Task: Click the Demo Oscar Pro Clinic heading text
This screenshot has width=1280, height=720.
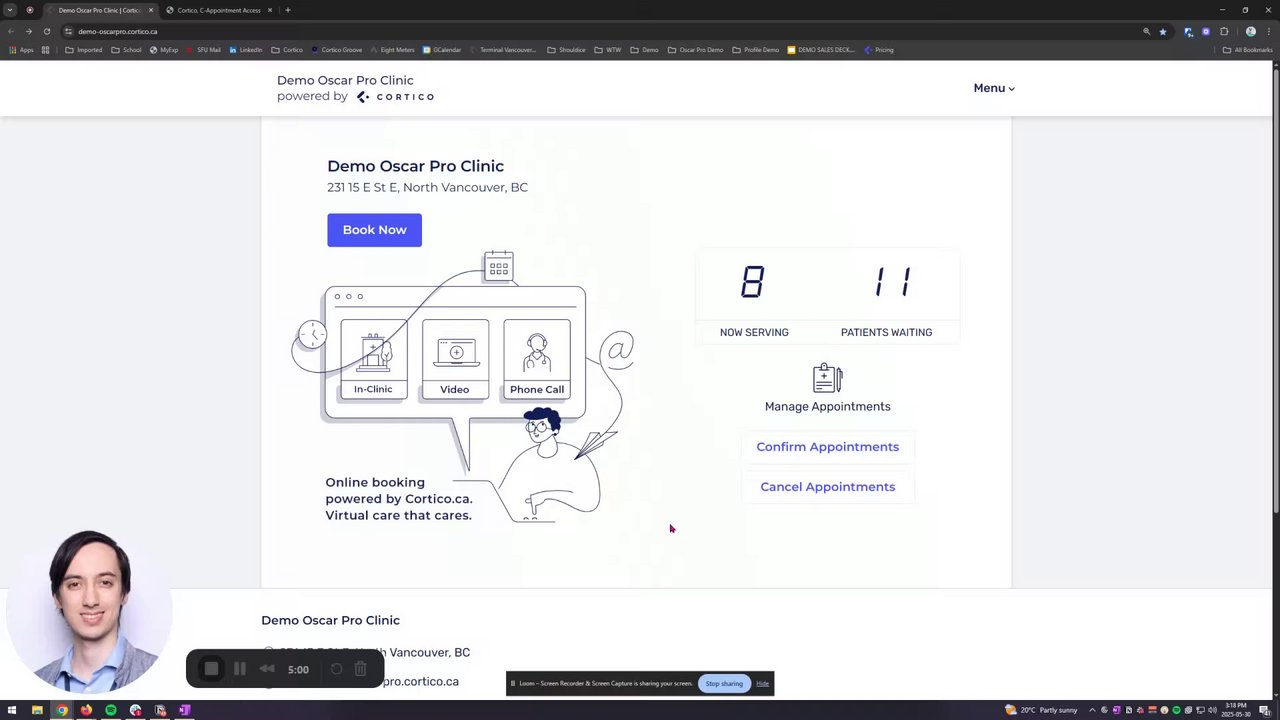Action: point(415,166)
